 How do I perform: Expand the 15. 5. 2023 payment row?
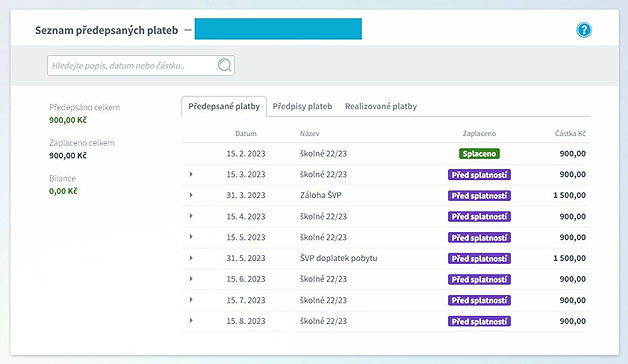(x=191, y=237)
